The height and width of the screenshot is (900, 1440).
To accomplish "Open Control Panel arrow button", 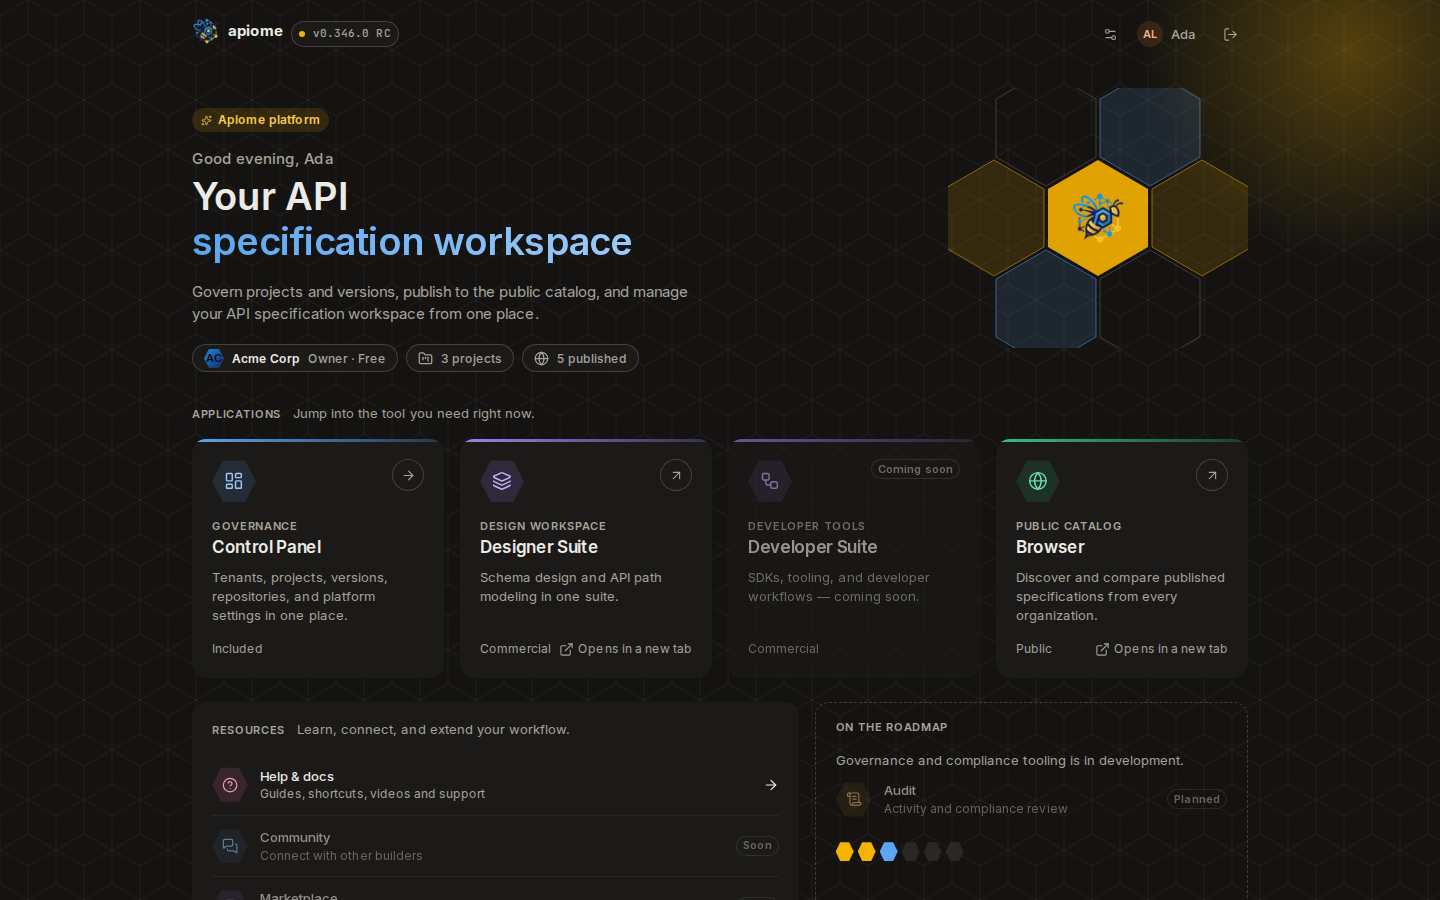I will coord(408,475).
